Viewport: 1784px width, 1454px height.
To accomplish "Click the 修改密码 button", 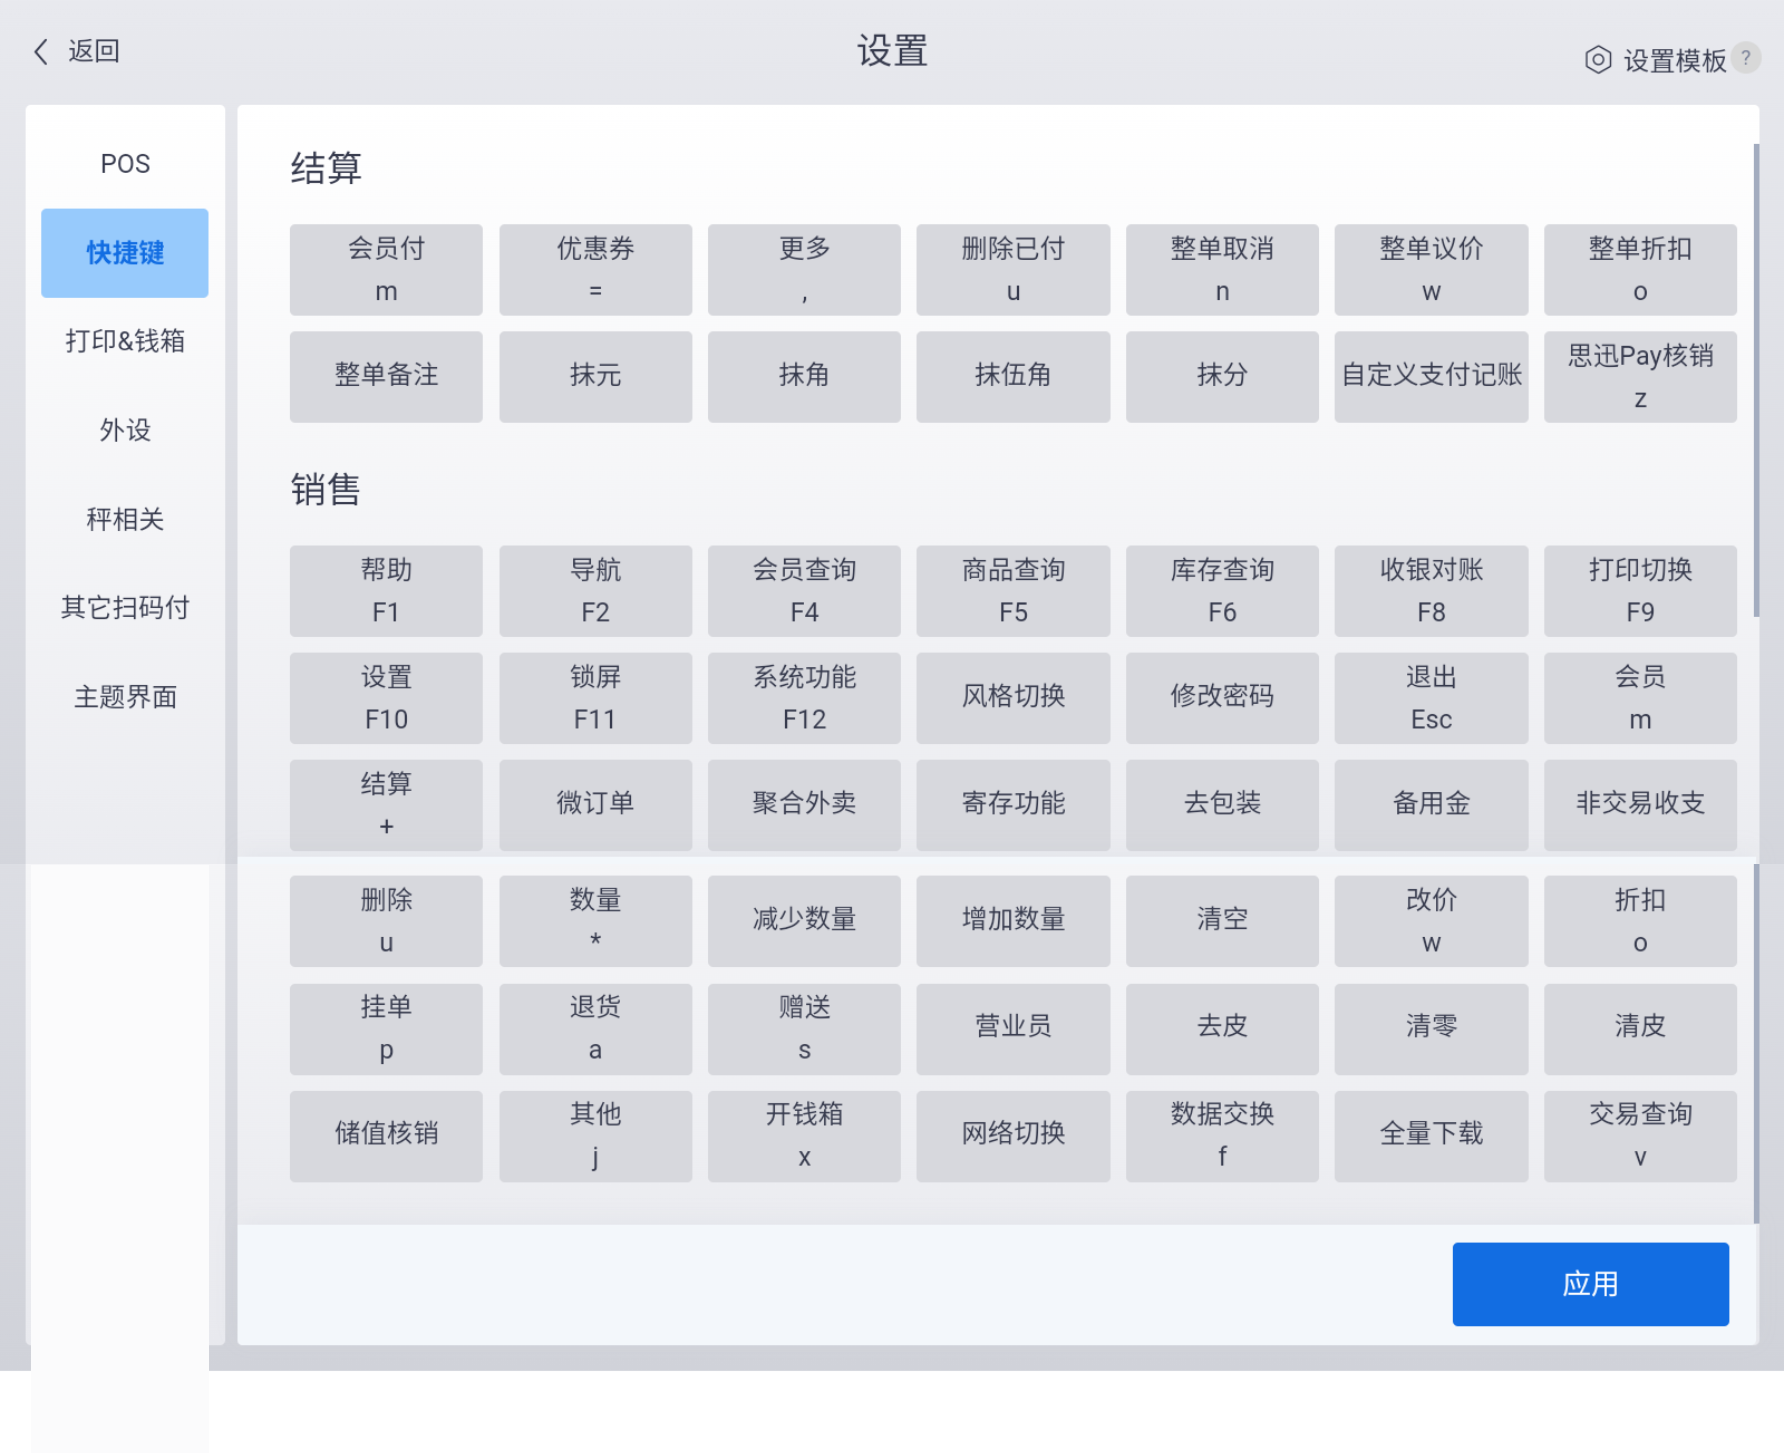I will (x=1222, y=698).
